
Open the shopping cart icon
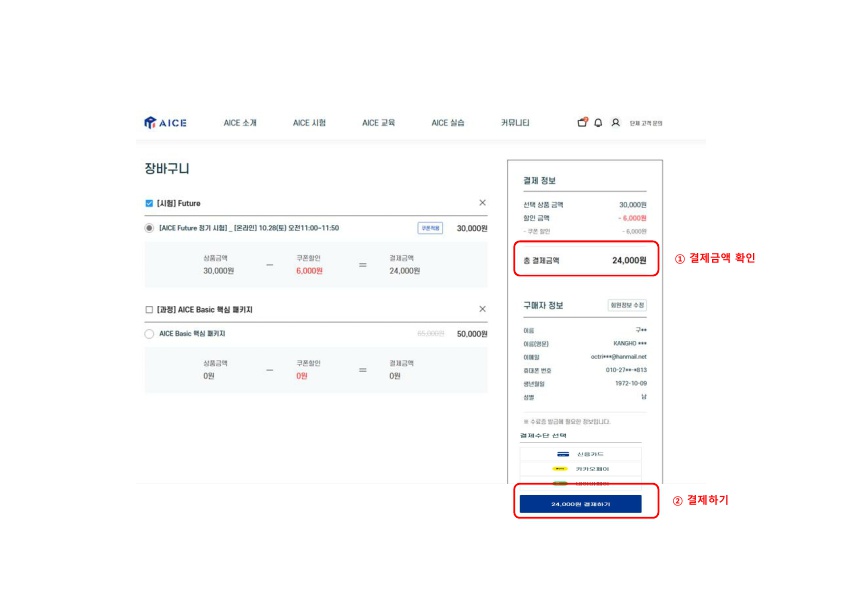(582, 123)
